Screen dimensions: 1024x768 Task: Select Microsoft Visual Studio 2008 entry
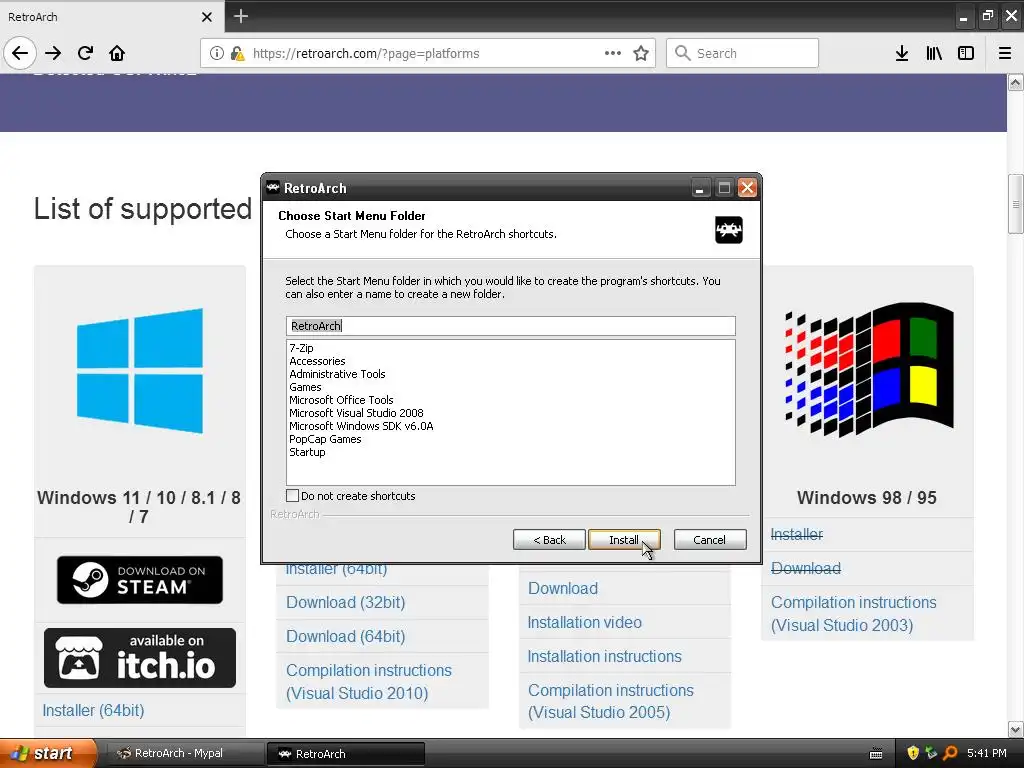tap(357, 413)
